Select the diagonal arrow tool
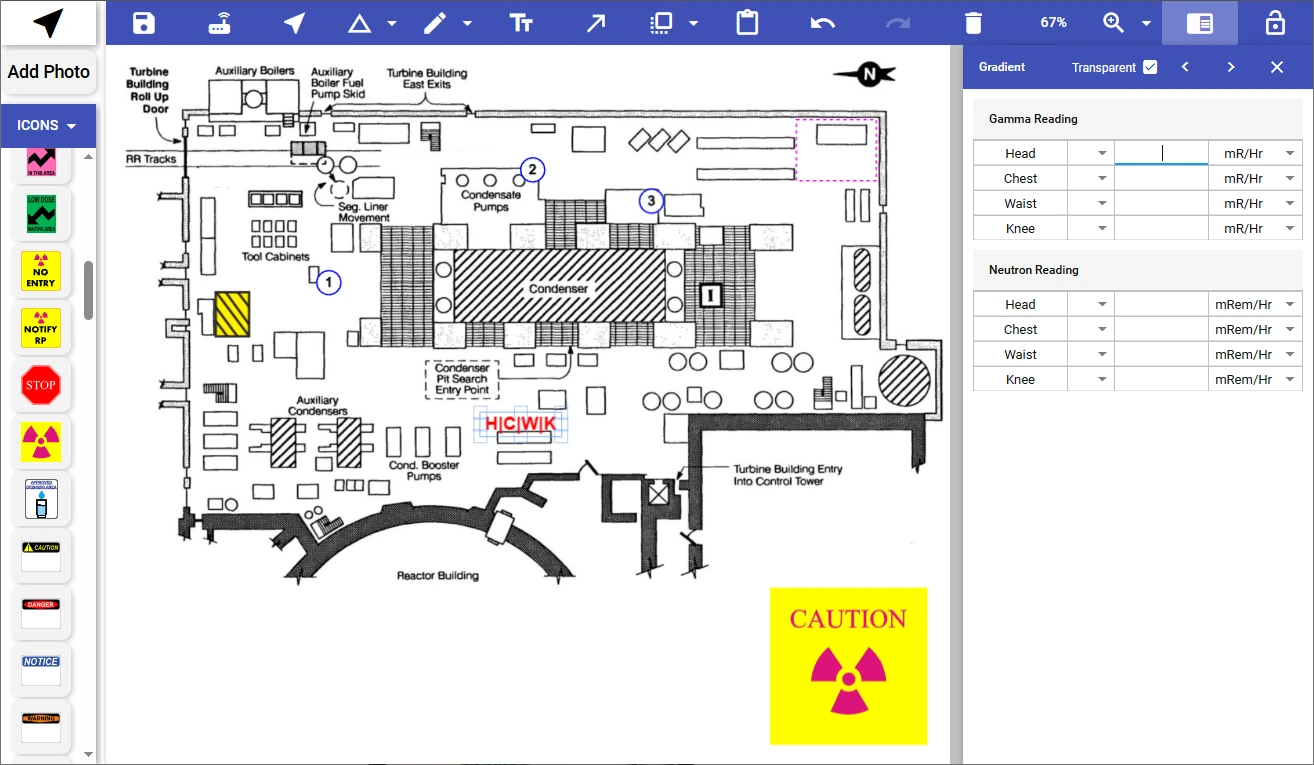1314x765 pixels. 596,23
